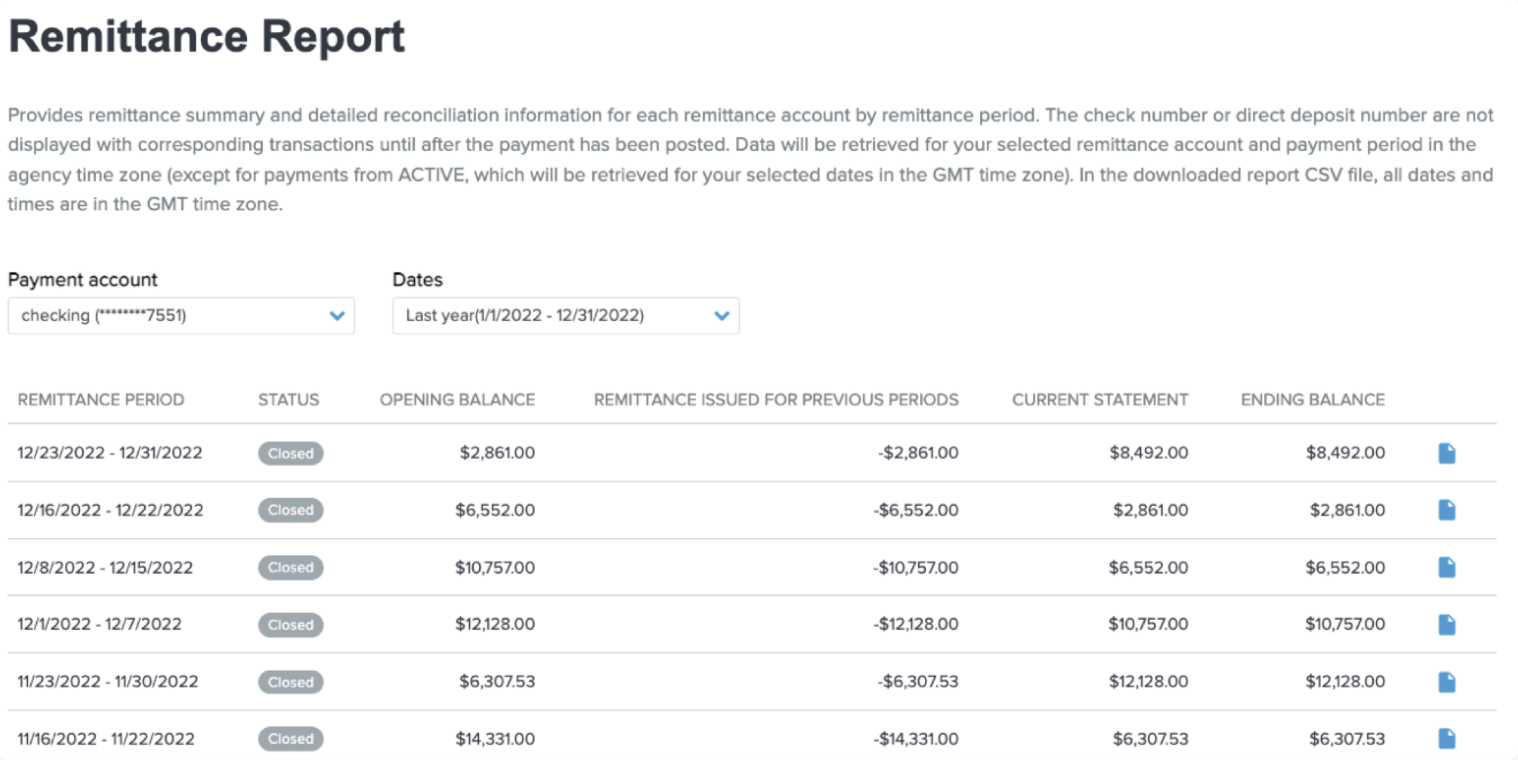
Task: Open document icon for 11/23/2022 - 11/30/2022 period
Action: tap(1446, 682)
